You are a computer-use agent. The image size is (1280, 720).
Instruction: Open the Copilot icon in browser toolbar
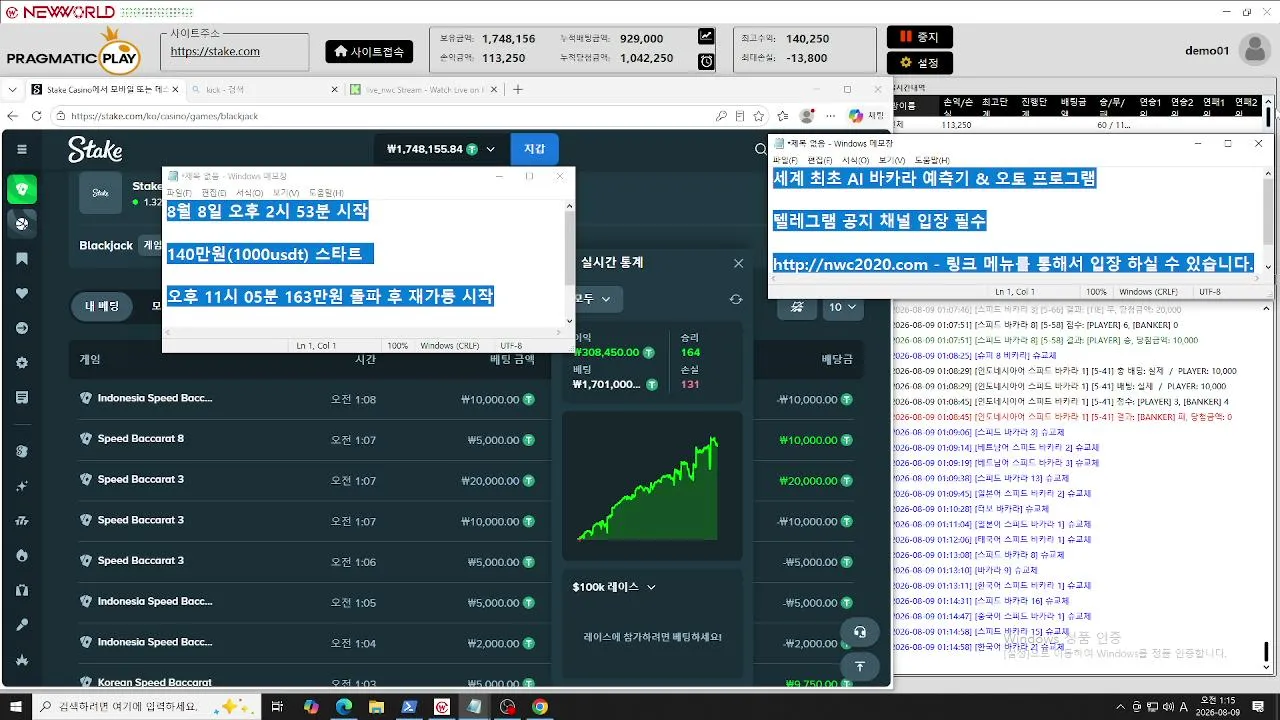pos(856,116)
